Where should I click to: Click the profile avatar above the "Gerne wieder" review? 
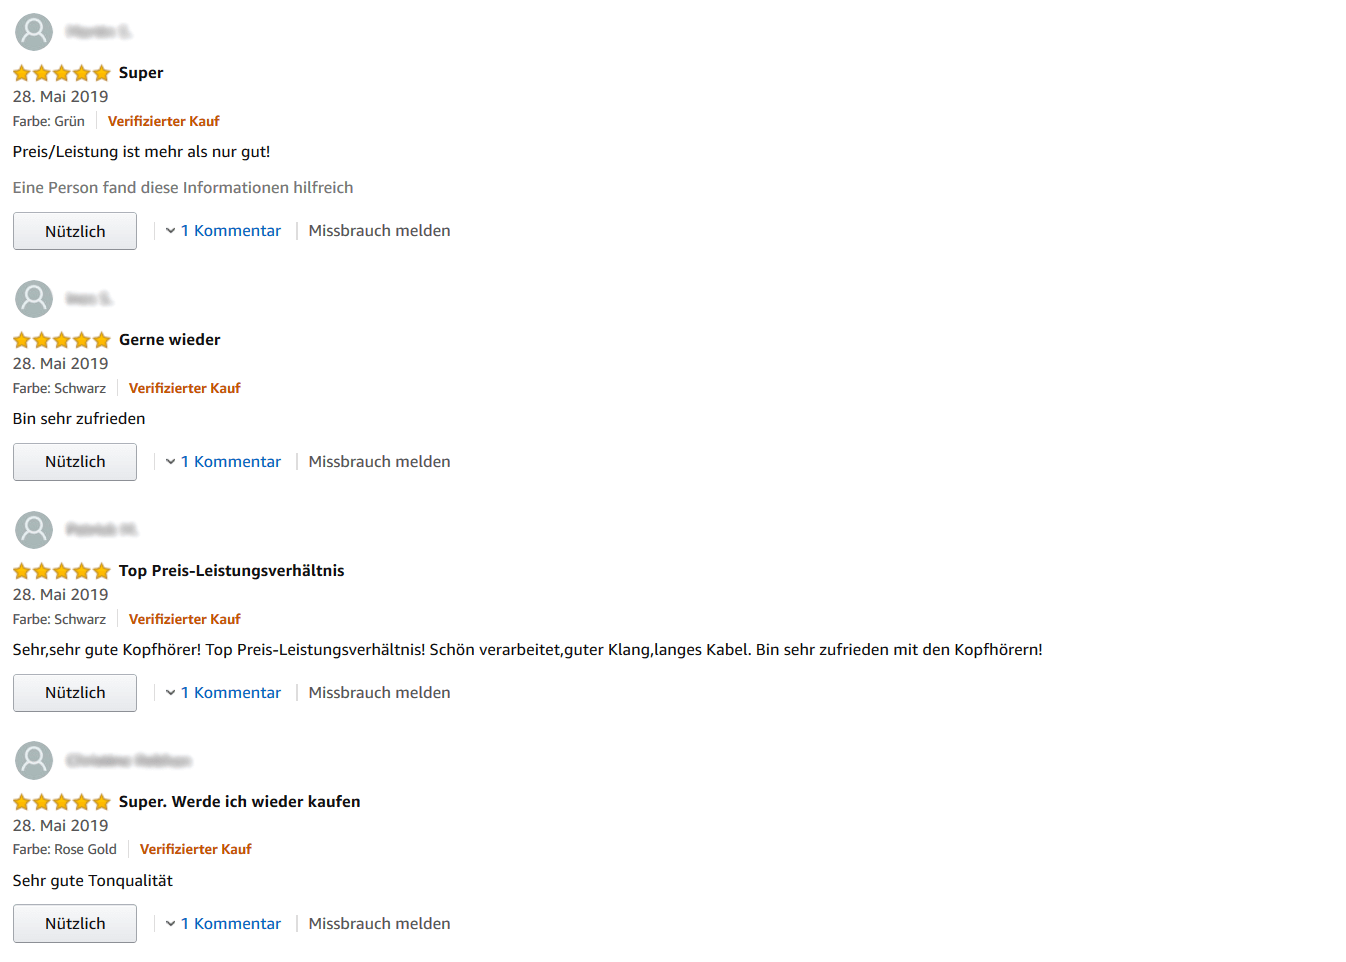pos(34,299)
